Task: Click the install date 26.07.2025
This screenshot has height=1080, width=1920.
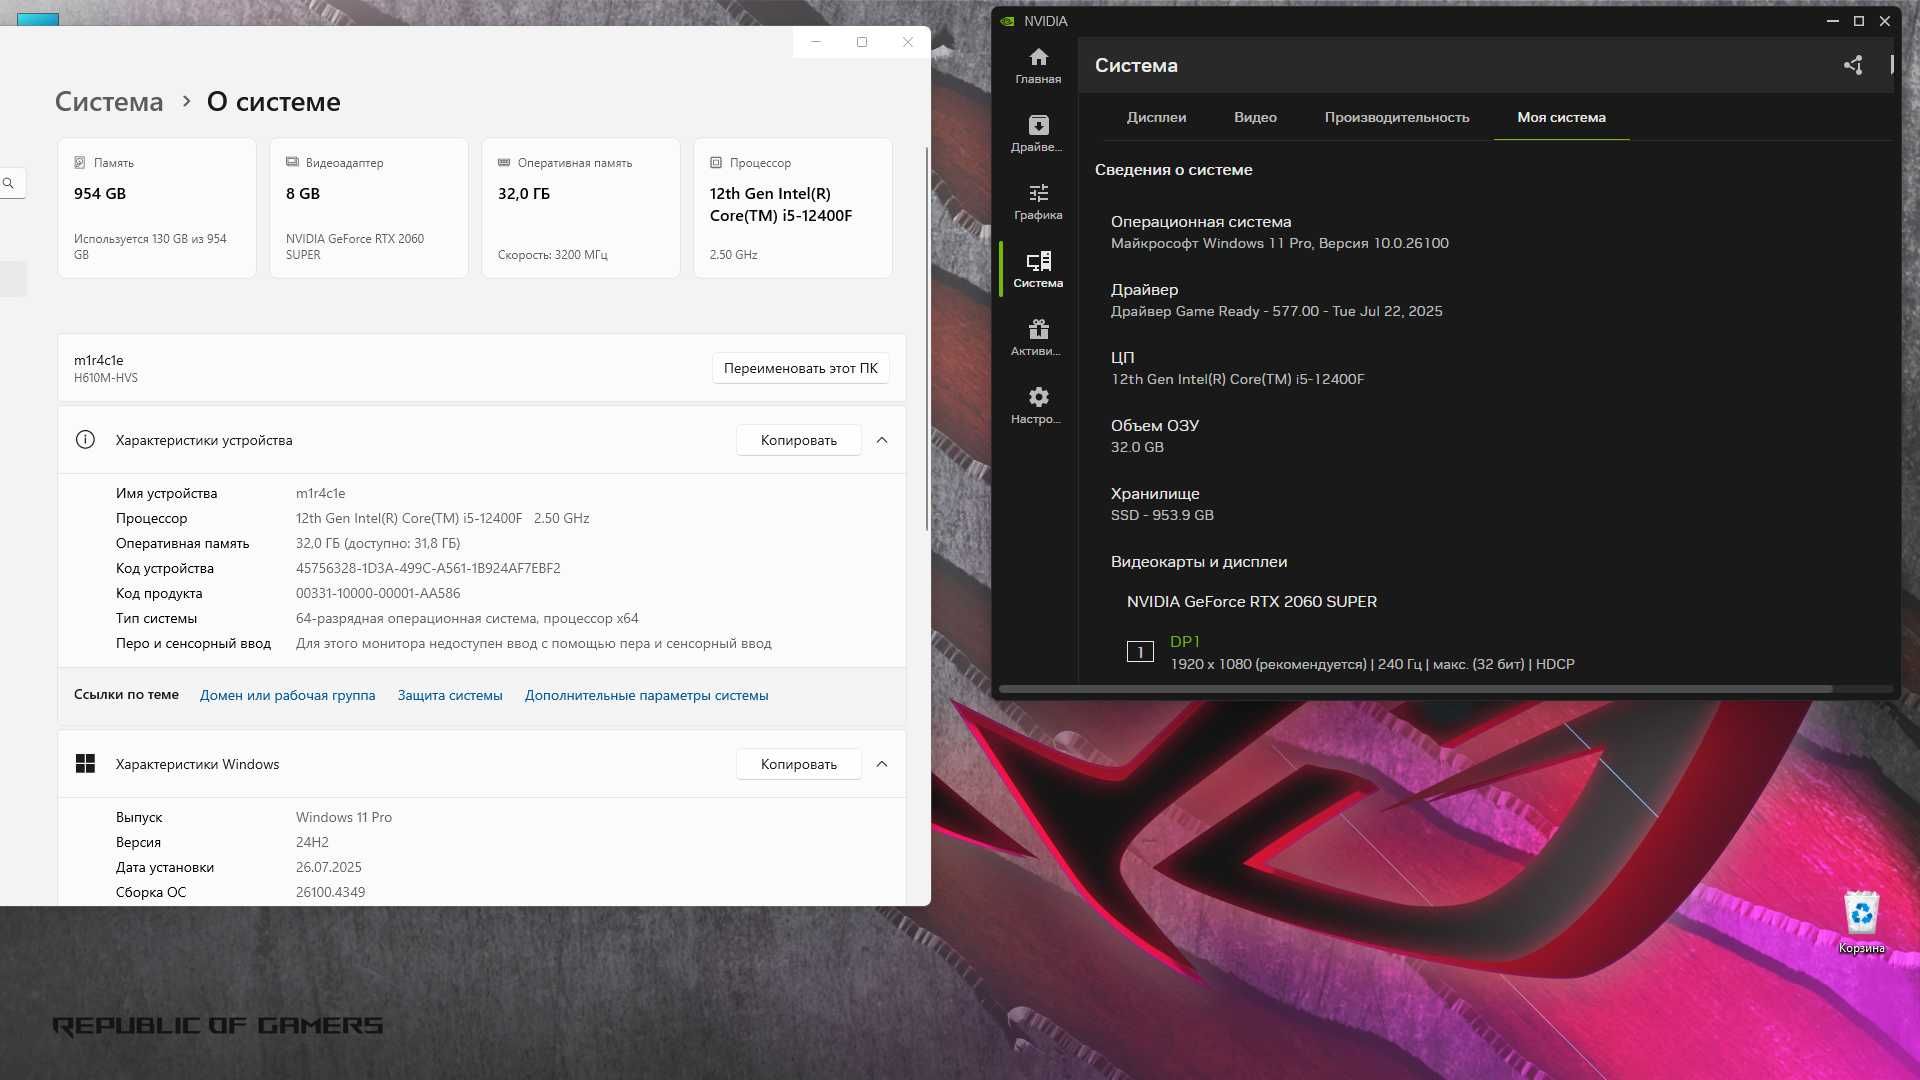Action: pos(328,867)
